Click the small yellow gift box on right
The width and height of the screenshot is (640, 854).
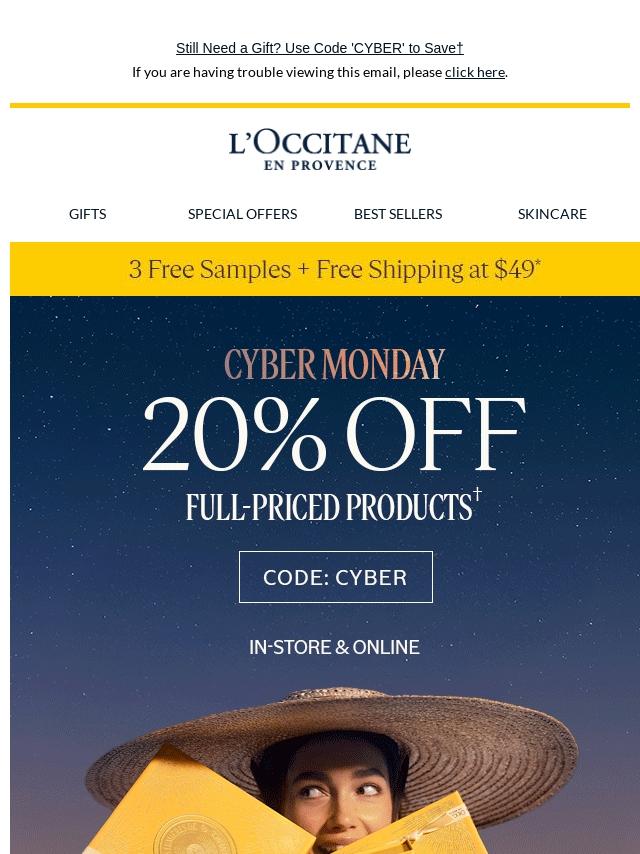coord(440,825)
